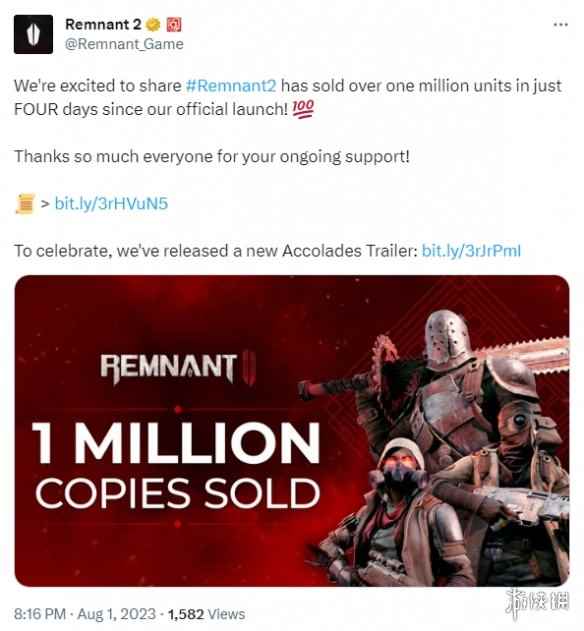
Task: Click the '1 MILLION' headline text
Action: click(x=176, y=443)
